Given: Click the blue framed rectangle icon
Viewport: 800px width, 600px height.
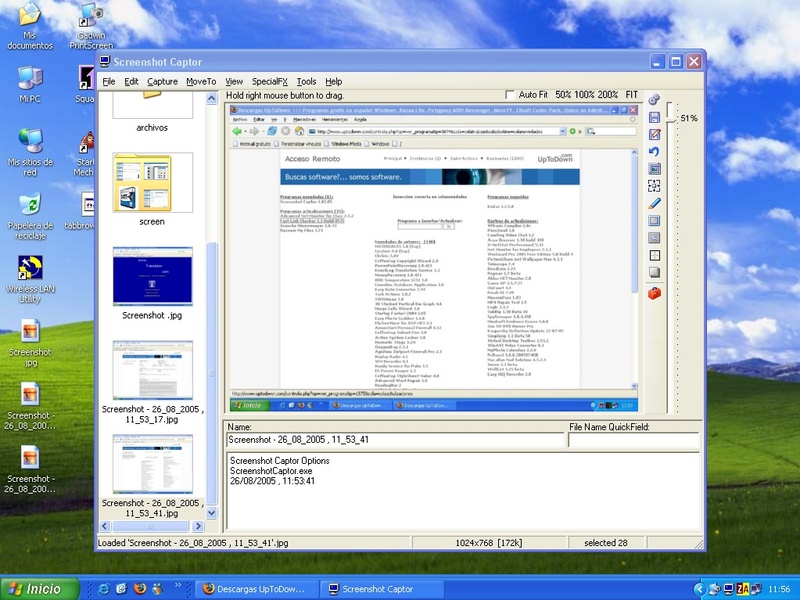Looking at the screenshot, I should point(654,220).
